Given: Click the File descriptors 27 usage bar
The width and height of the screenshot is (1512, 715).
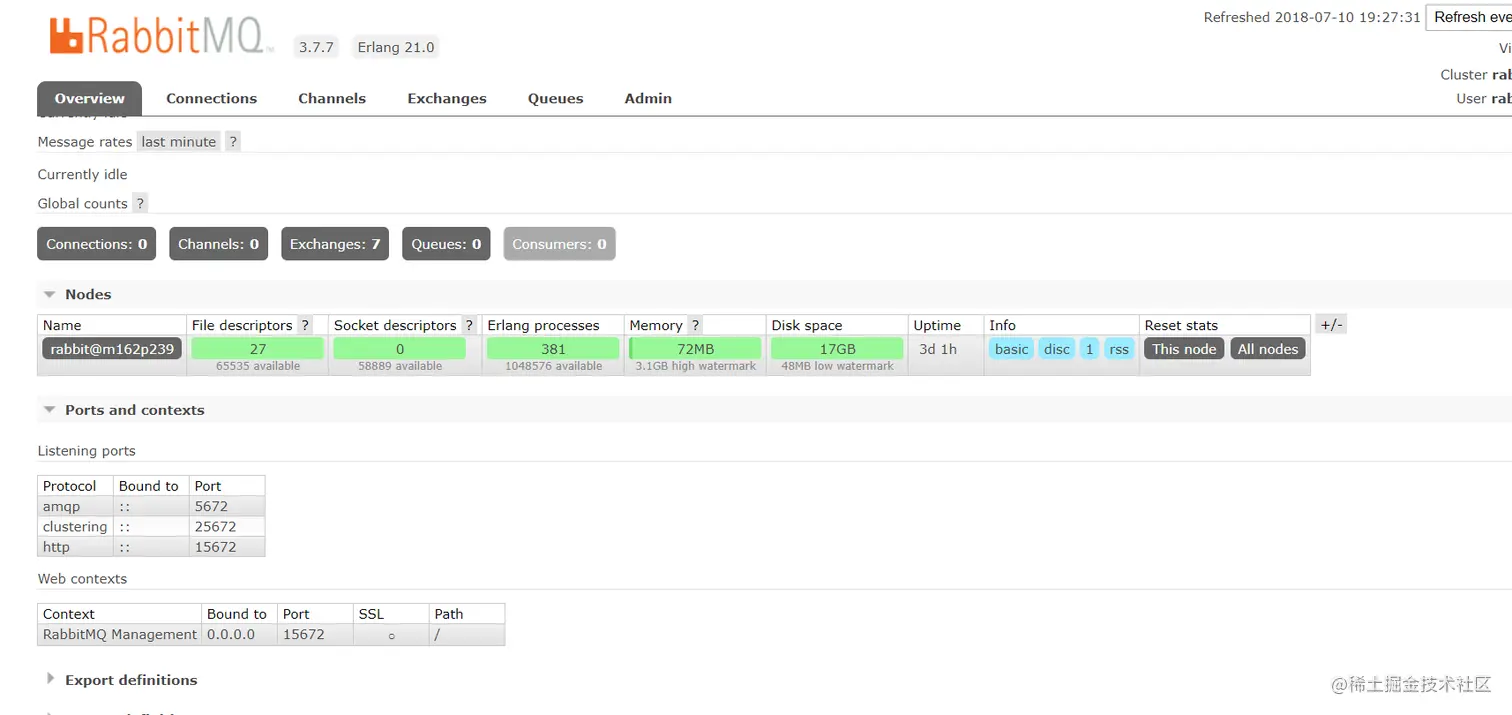Looking at the screenshot, I should (258, 349).
